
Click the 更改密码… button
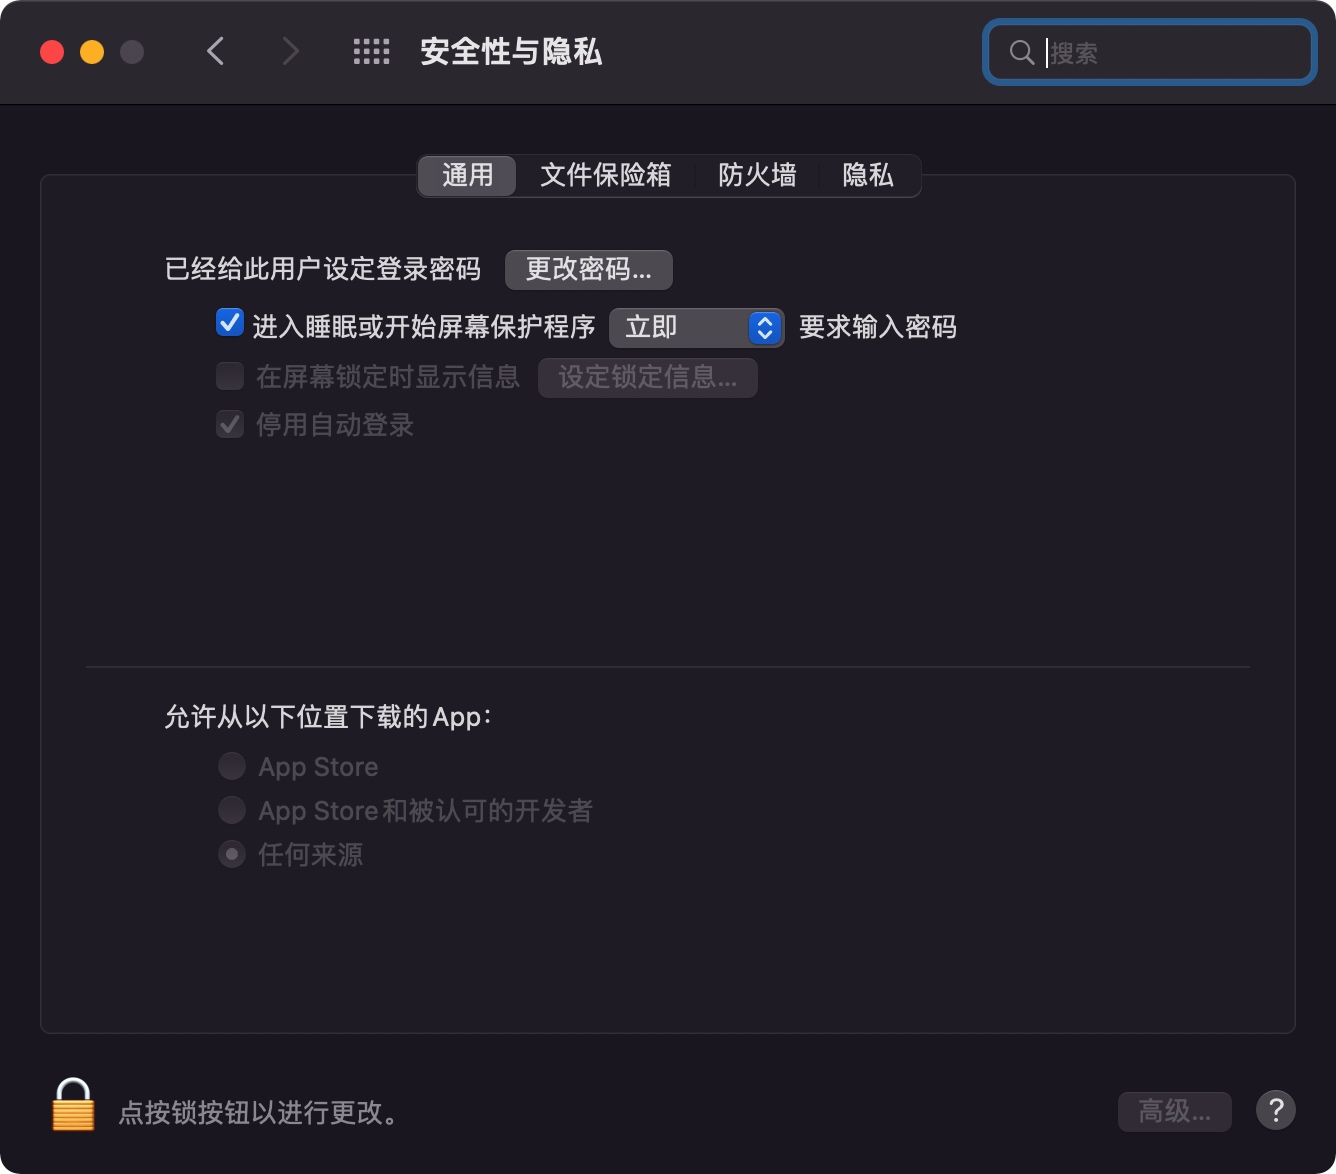(x=589, y=269)
